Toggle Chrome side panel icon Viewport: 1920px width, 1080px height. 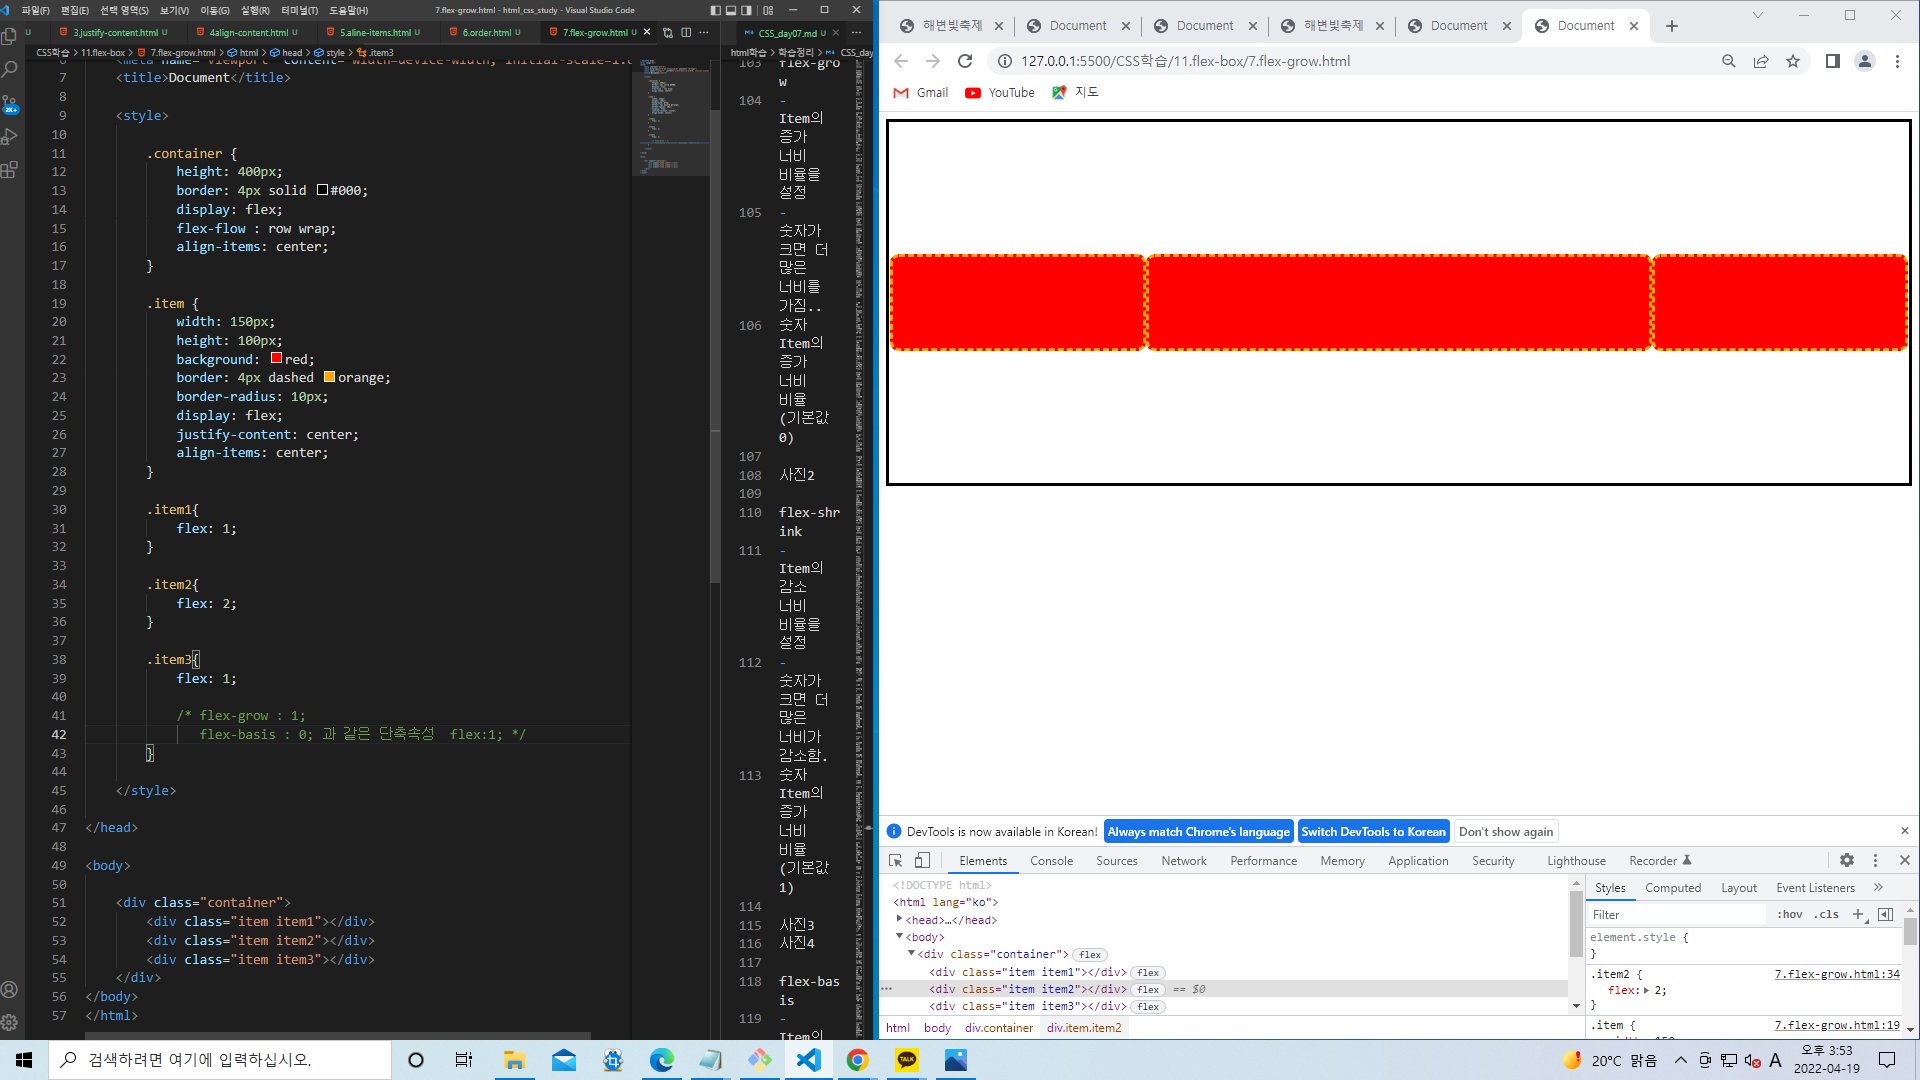point(1832,61)
